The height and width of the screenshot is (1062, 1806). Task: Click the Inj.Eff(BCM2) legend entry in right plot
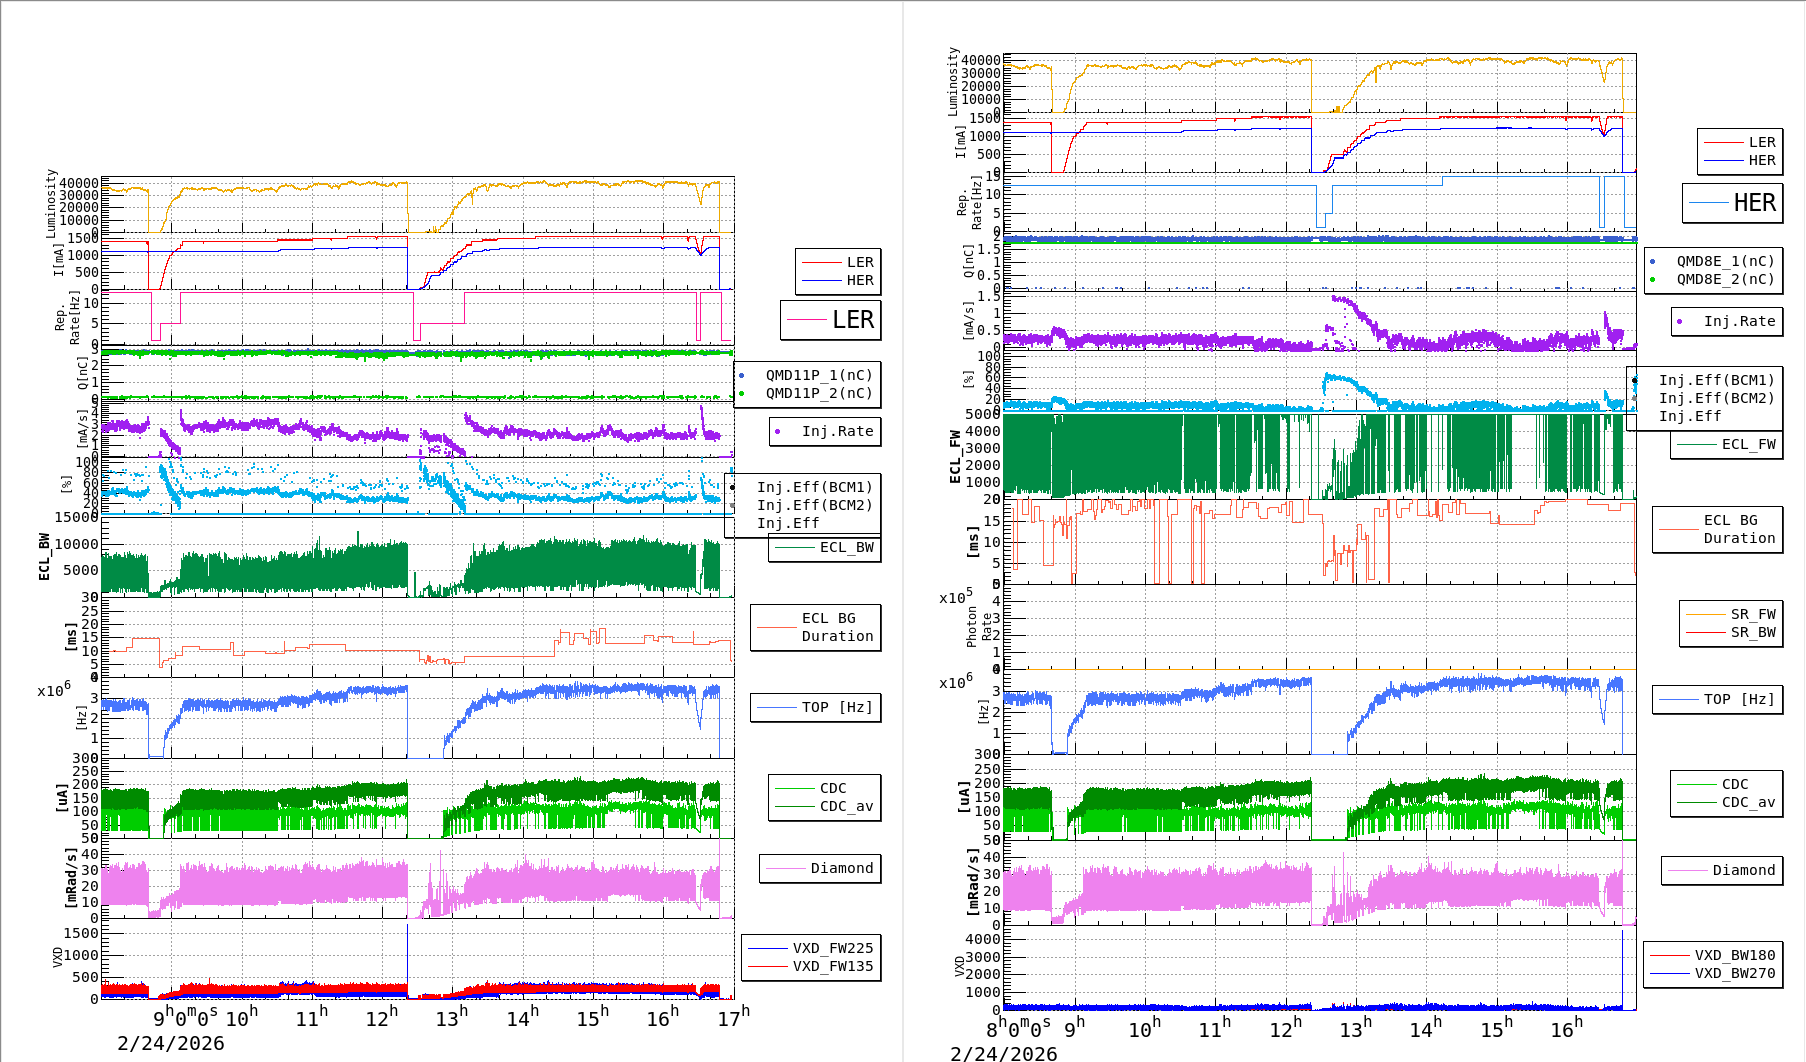[1715, 398]
